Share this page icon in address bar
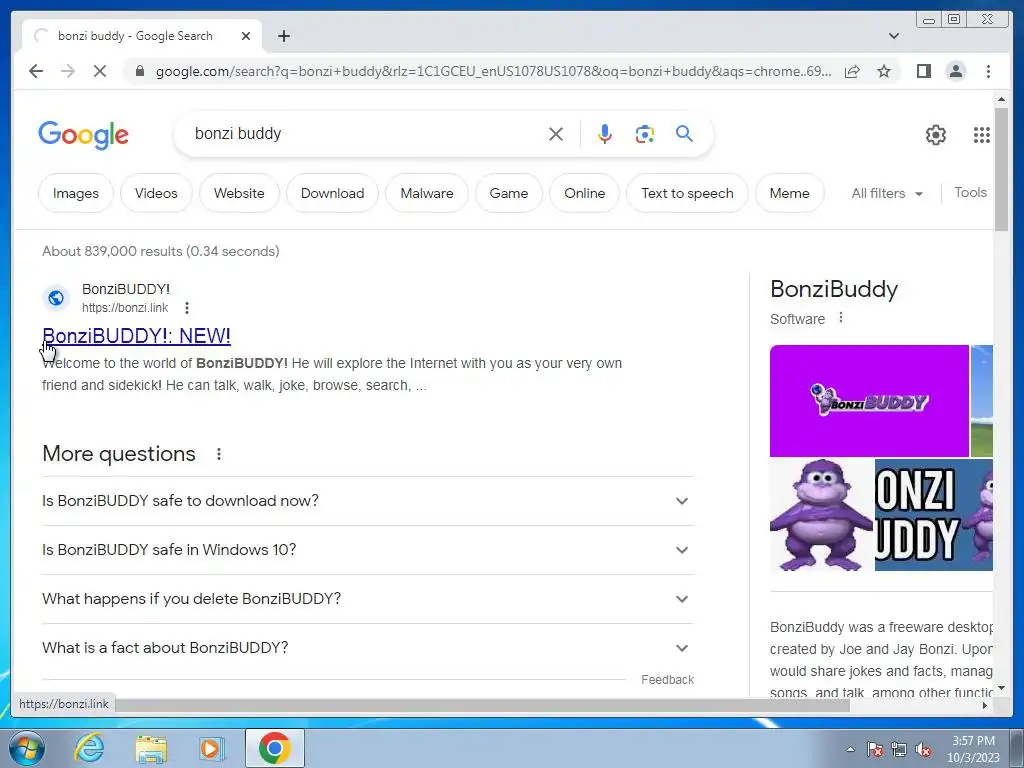Screen dimensions: 1024x768 (852, 71)
